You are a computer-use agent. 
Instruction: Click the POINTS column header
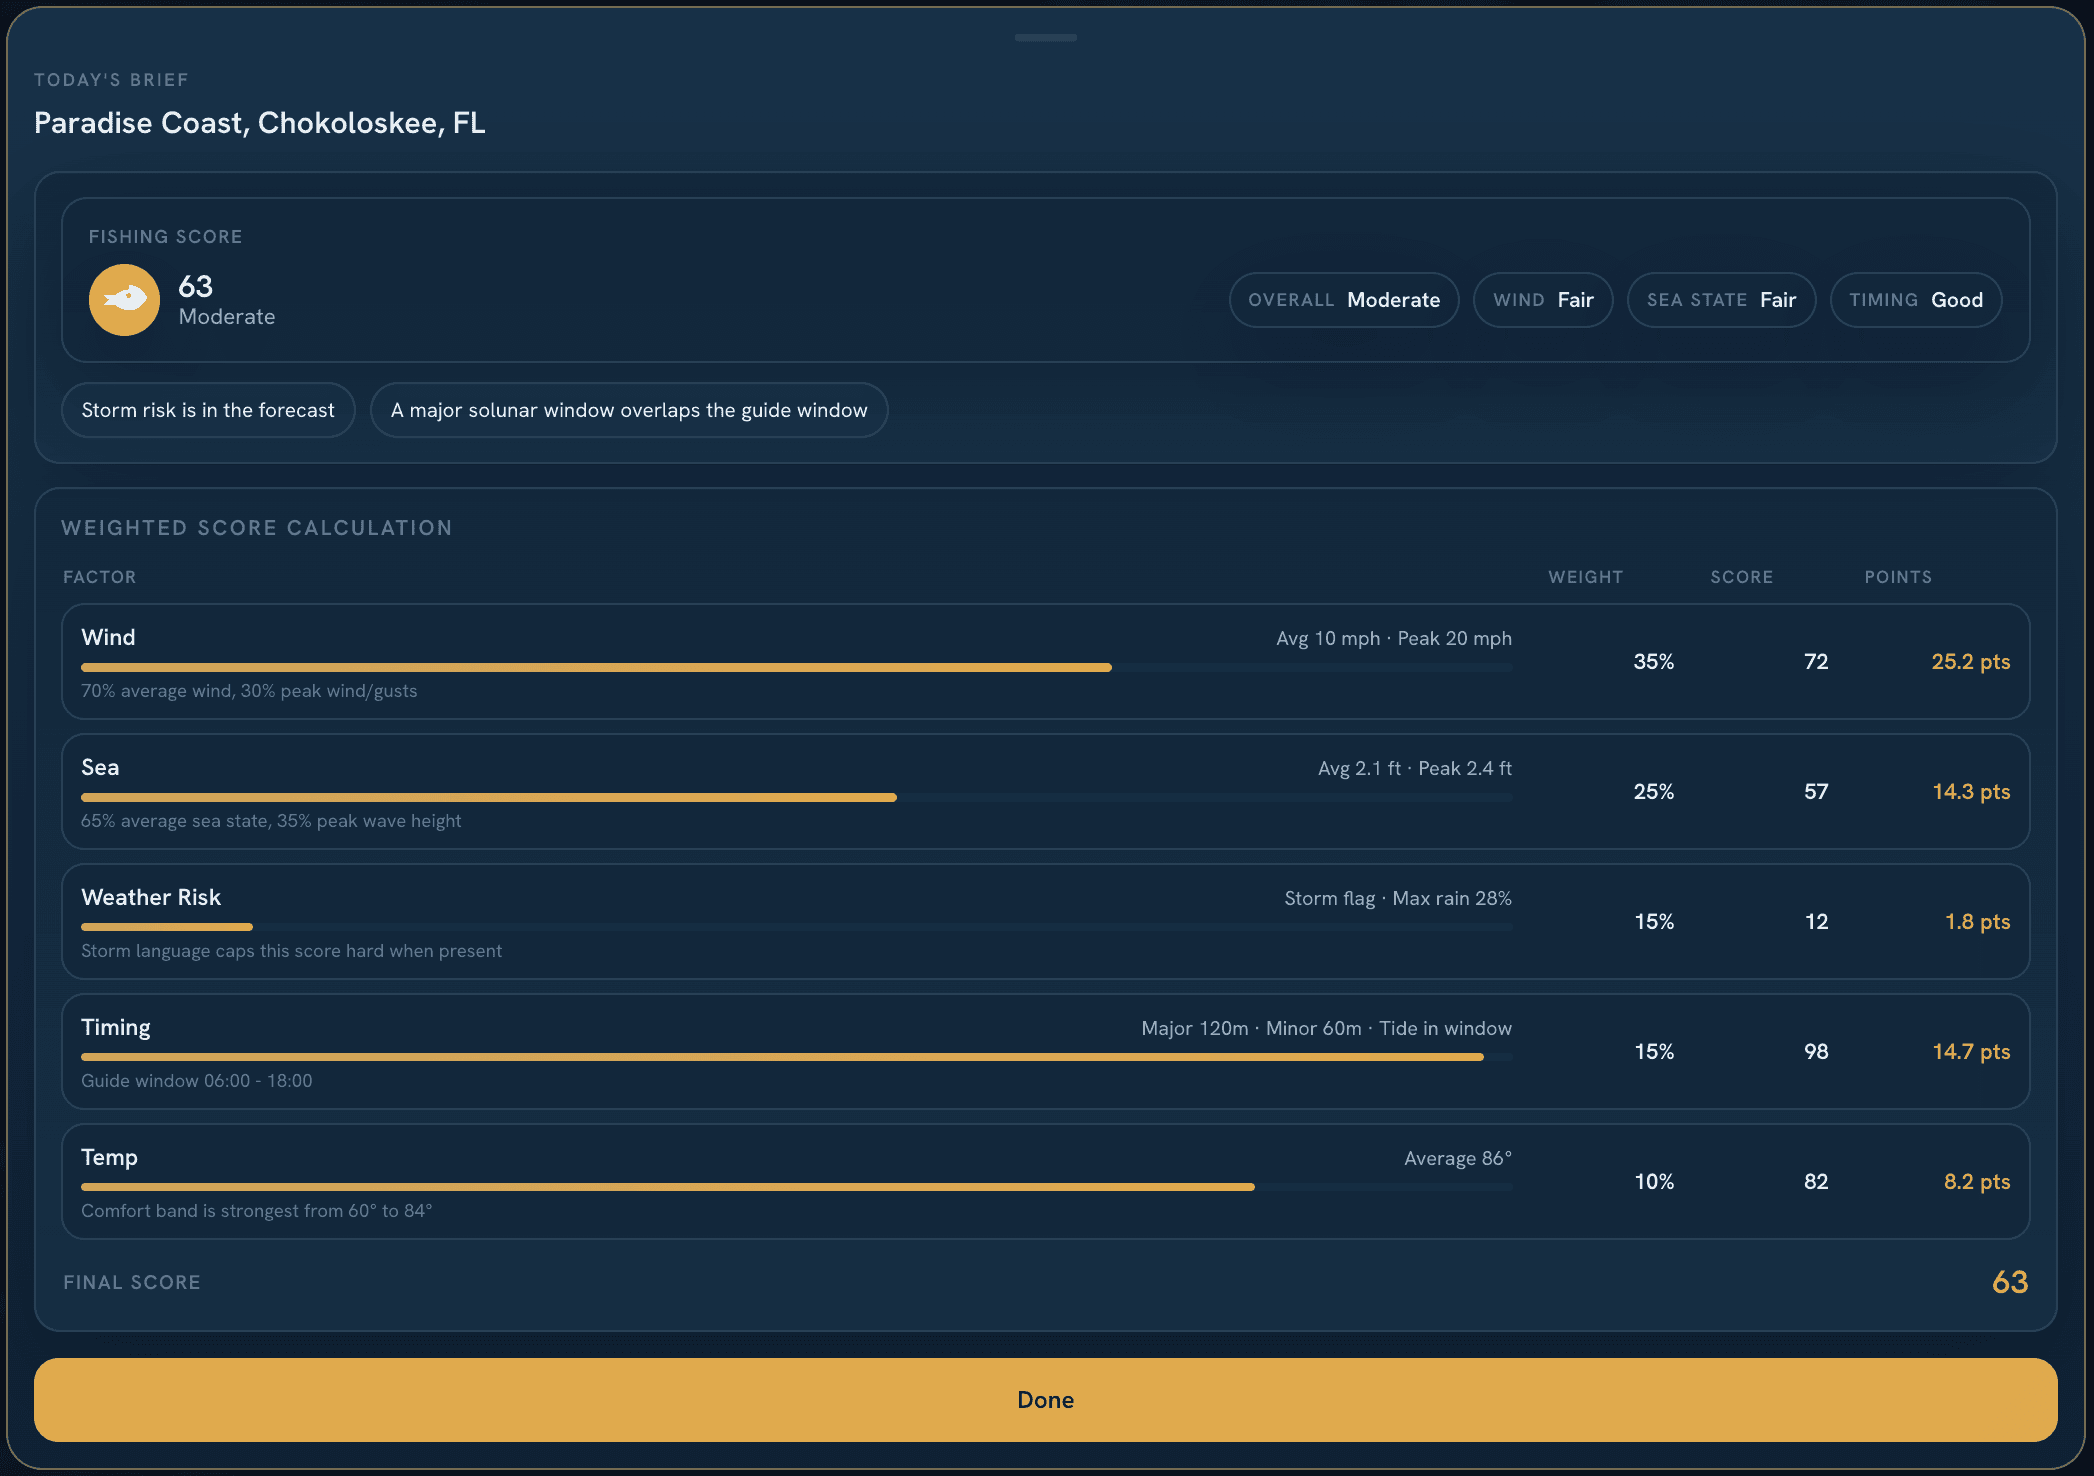[x=1898, y=577]
